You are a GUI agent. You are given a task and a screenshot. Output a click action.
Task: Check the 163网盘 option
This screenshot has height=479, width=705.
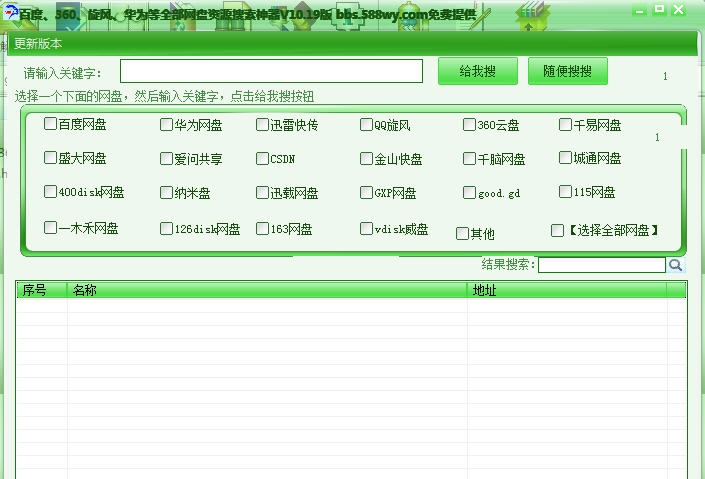click(262, 228)
